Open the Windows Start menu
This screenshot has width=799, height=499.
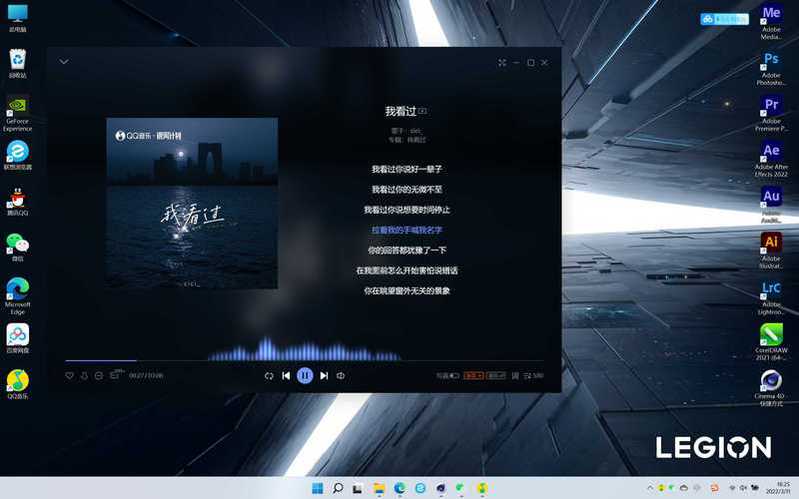(317, 488)
